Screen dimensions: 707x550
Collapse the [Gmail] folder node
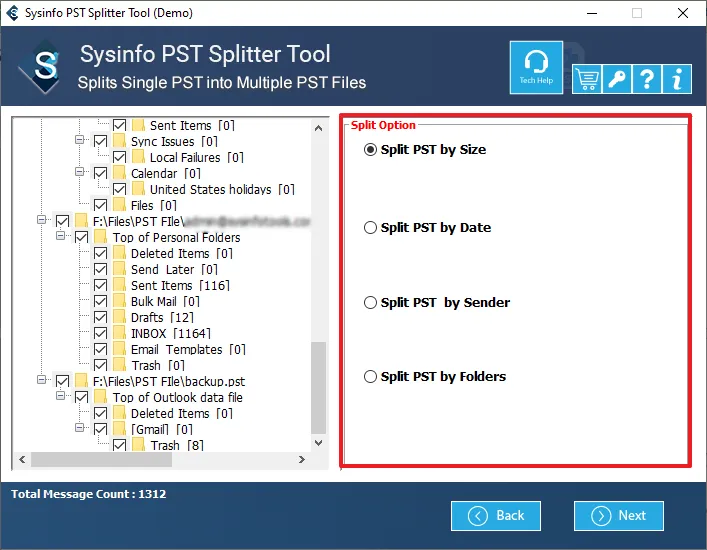[x=79, y=428]
